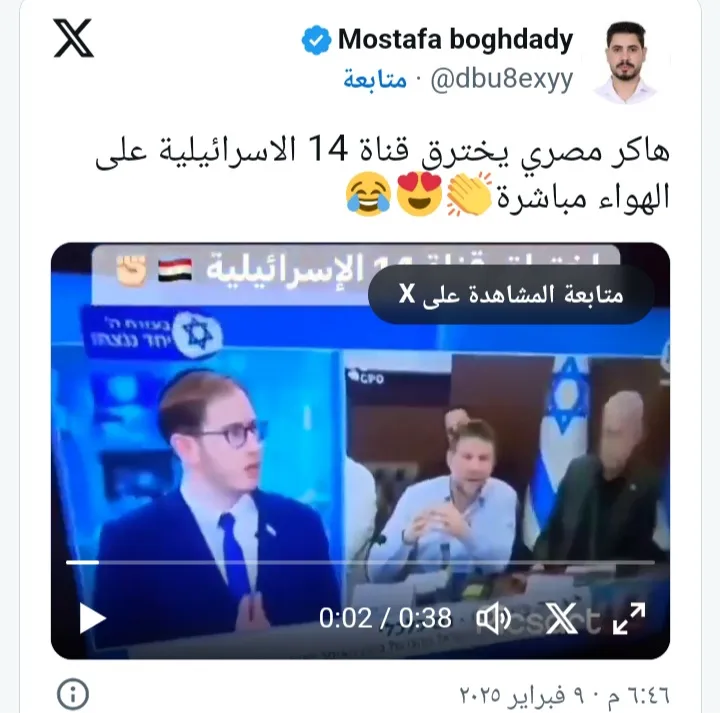
Task: Click the info icon below the video
Action: 73,694
